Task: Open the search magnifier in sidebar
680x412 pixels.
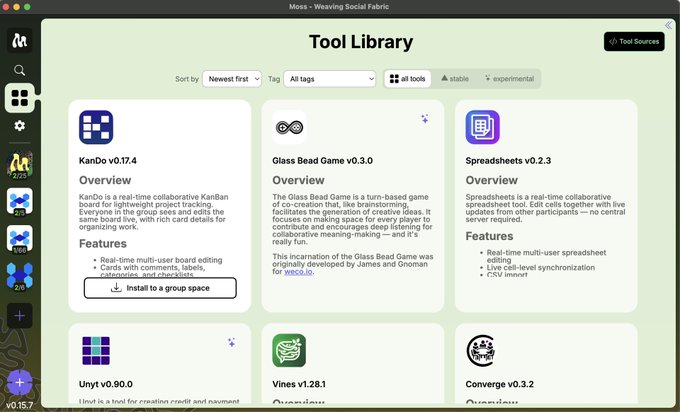Action: pyautogui.click(x=20, y=70)
